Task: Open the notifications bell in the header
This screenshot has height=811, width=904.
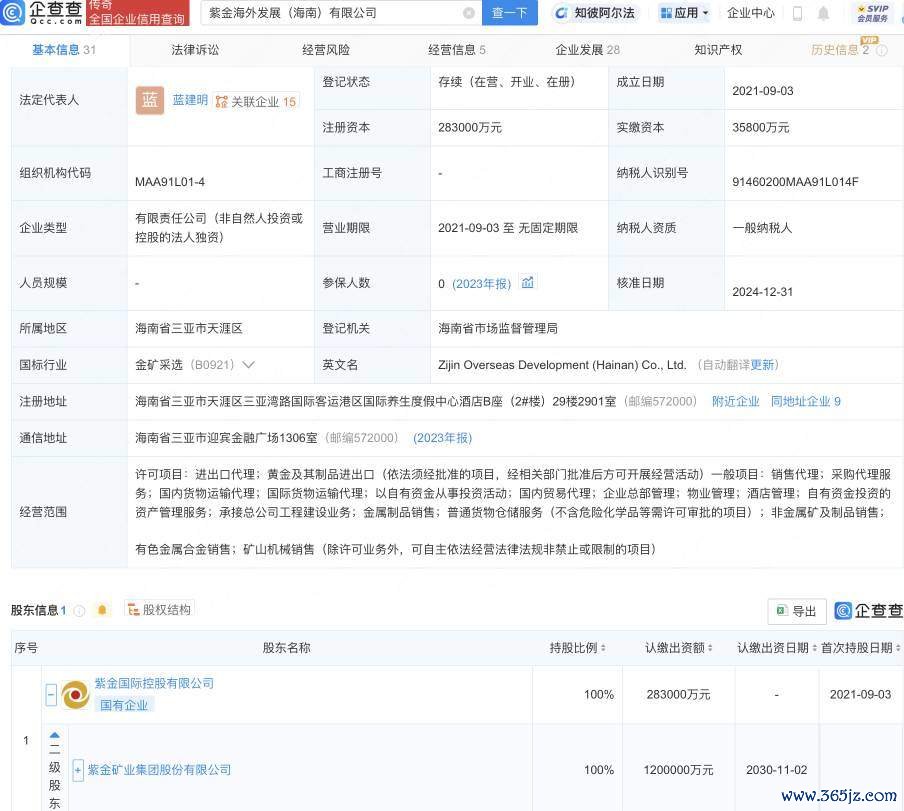Action: tap(823, 13)
